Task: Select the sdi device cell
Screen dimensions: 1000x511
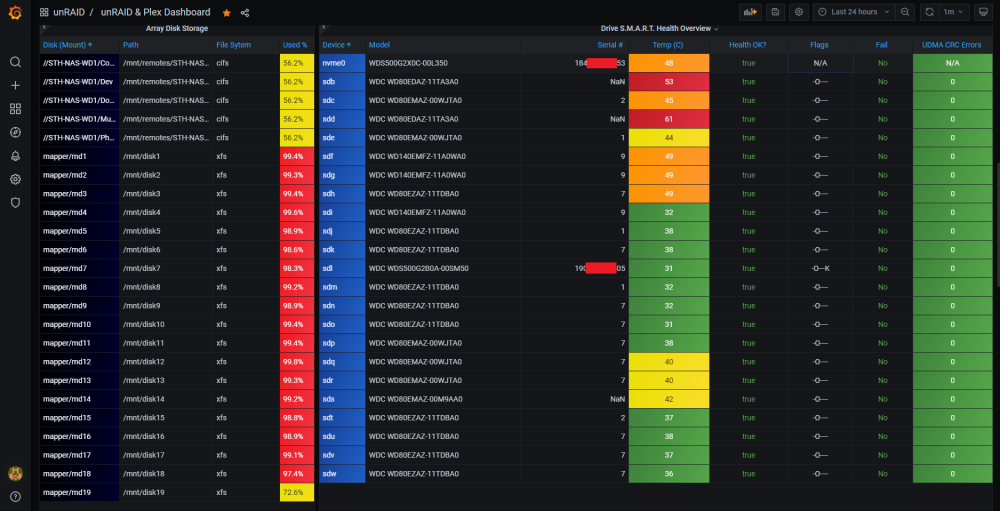Action: click(x=342, y=212)
